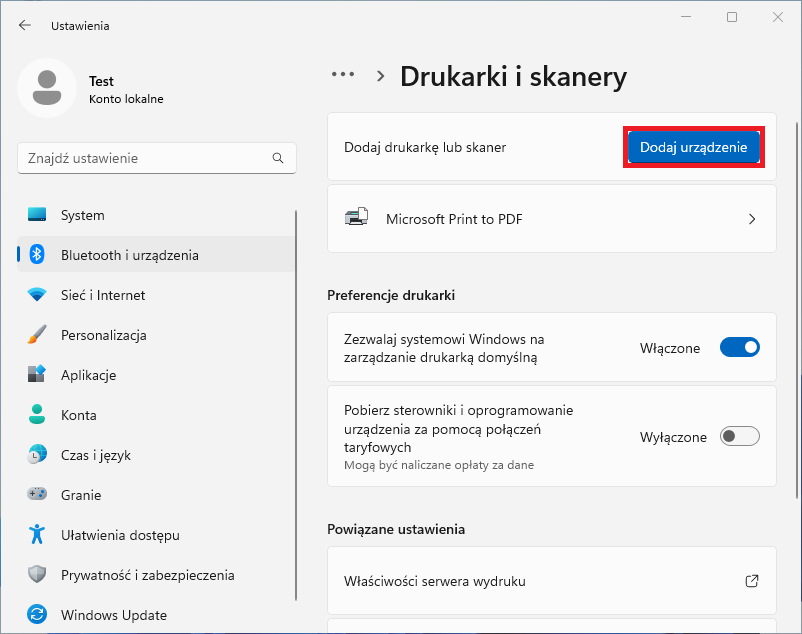Click the Włączone status label

670,348
